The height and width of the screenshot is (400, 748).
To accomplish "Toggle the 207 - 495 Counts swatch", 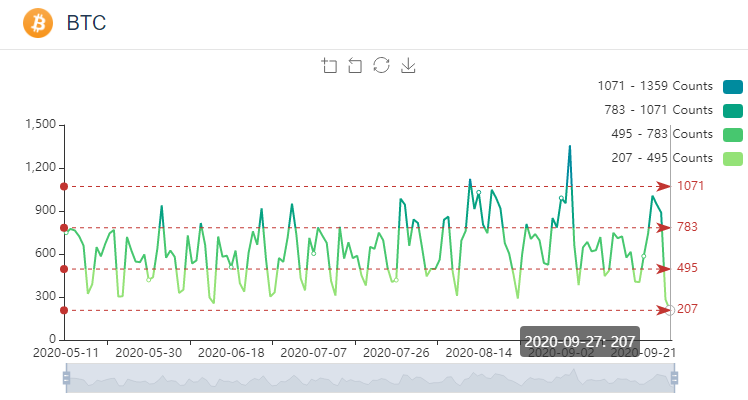I will click(733, 159).
